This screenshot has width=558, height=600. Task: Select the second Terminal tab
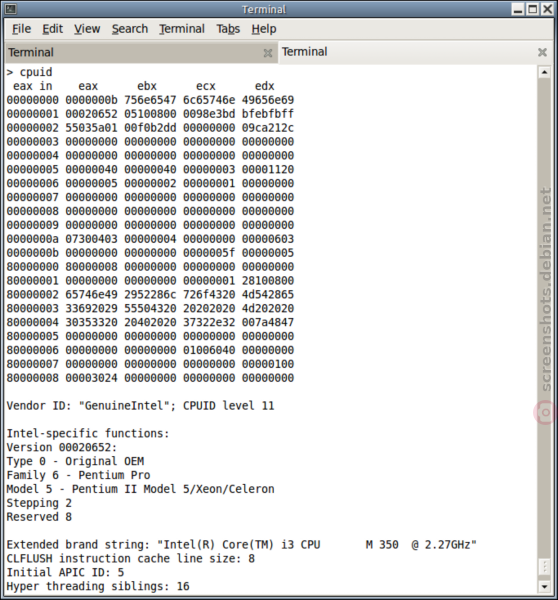pos(406,52)
